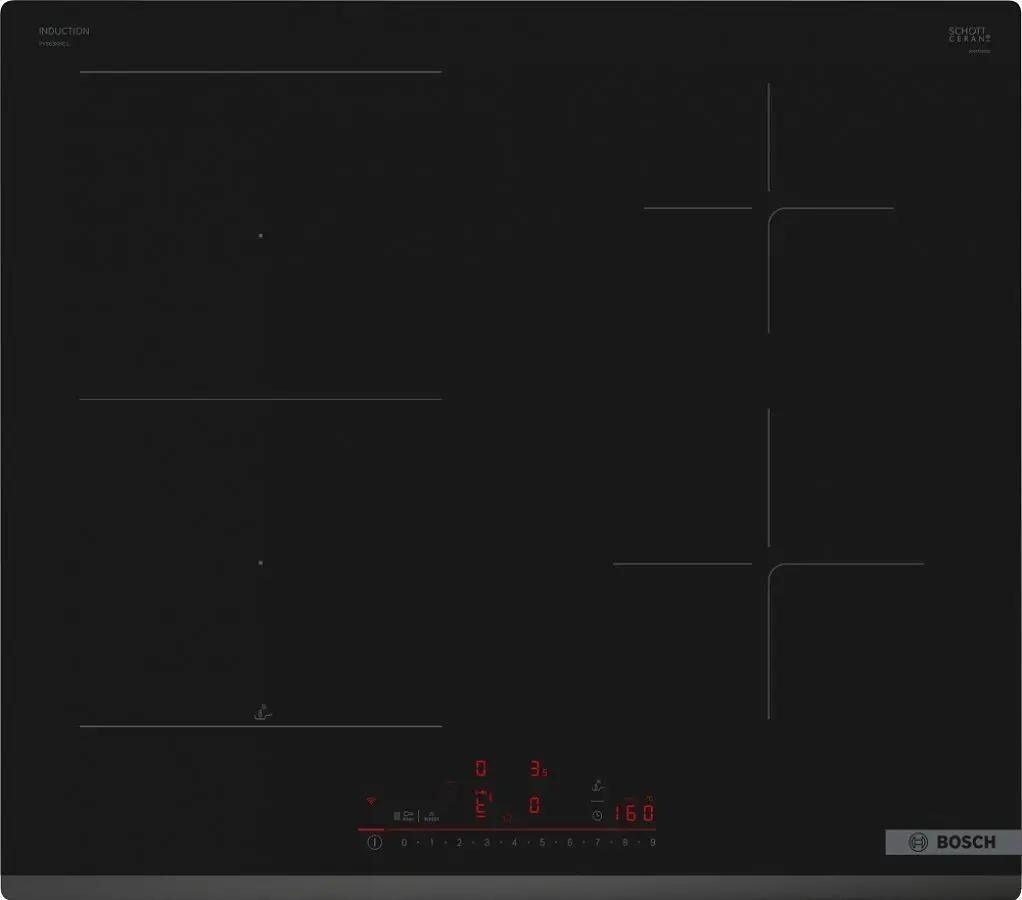Viewport: 1022px width, 900px height.
Task: Select the rear-right zone display showing 3.
Action: point(538,769)
